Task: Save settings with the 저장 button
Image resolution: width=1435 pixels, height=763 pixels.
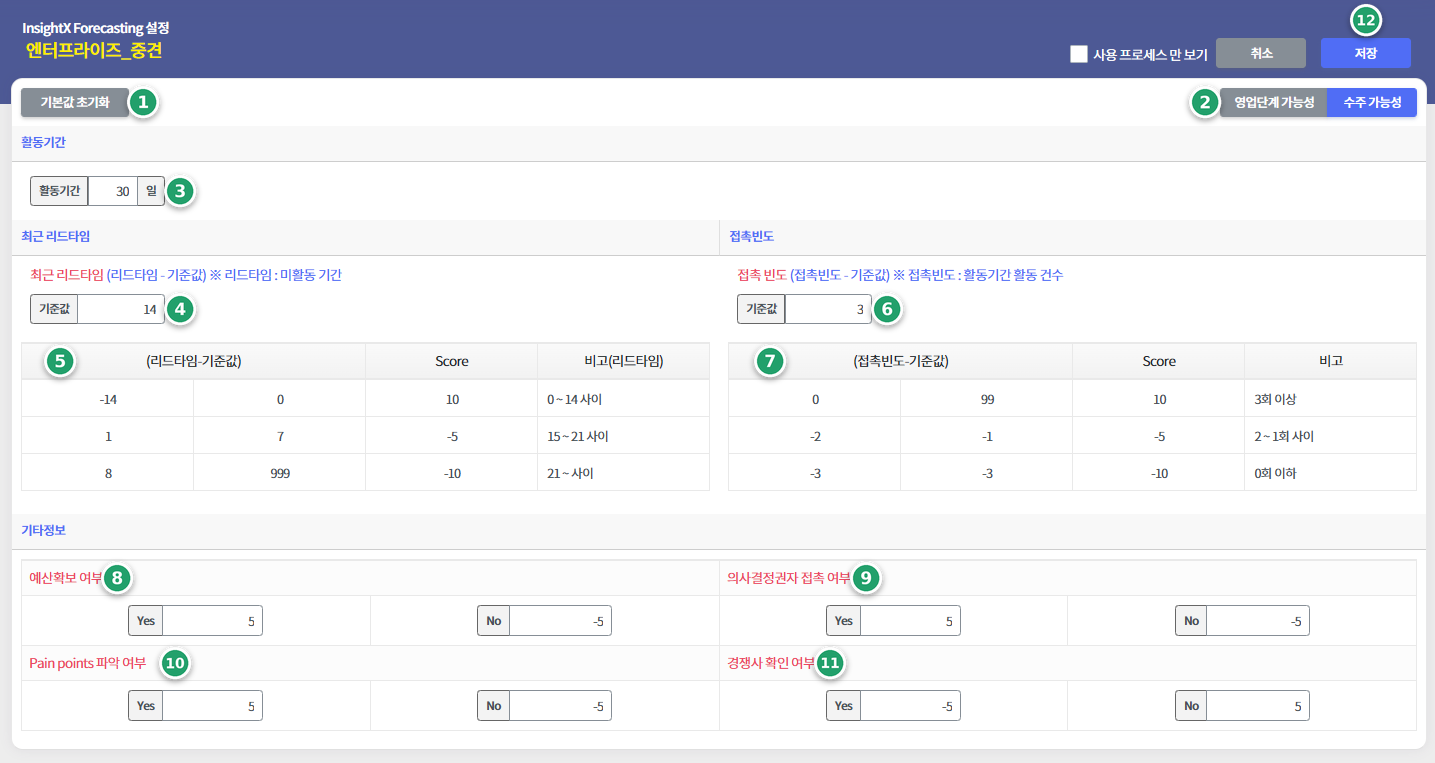Action: coord(1365,53)
